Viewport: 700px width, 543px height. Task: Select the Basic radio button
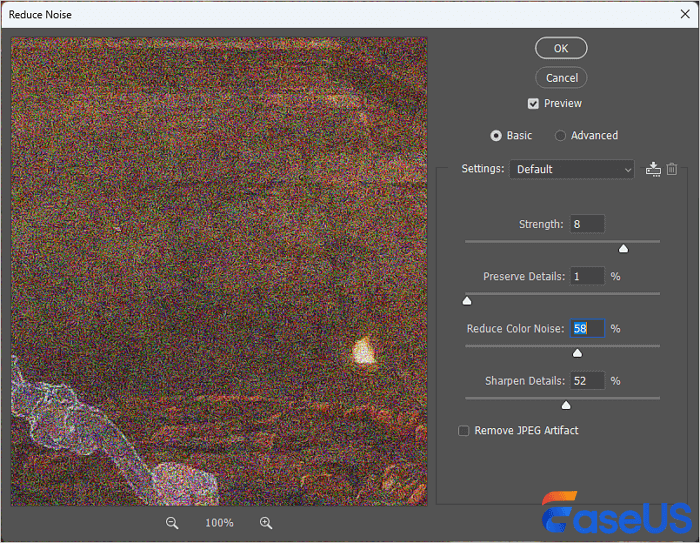pos(496,135)
